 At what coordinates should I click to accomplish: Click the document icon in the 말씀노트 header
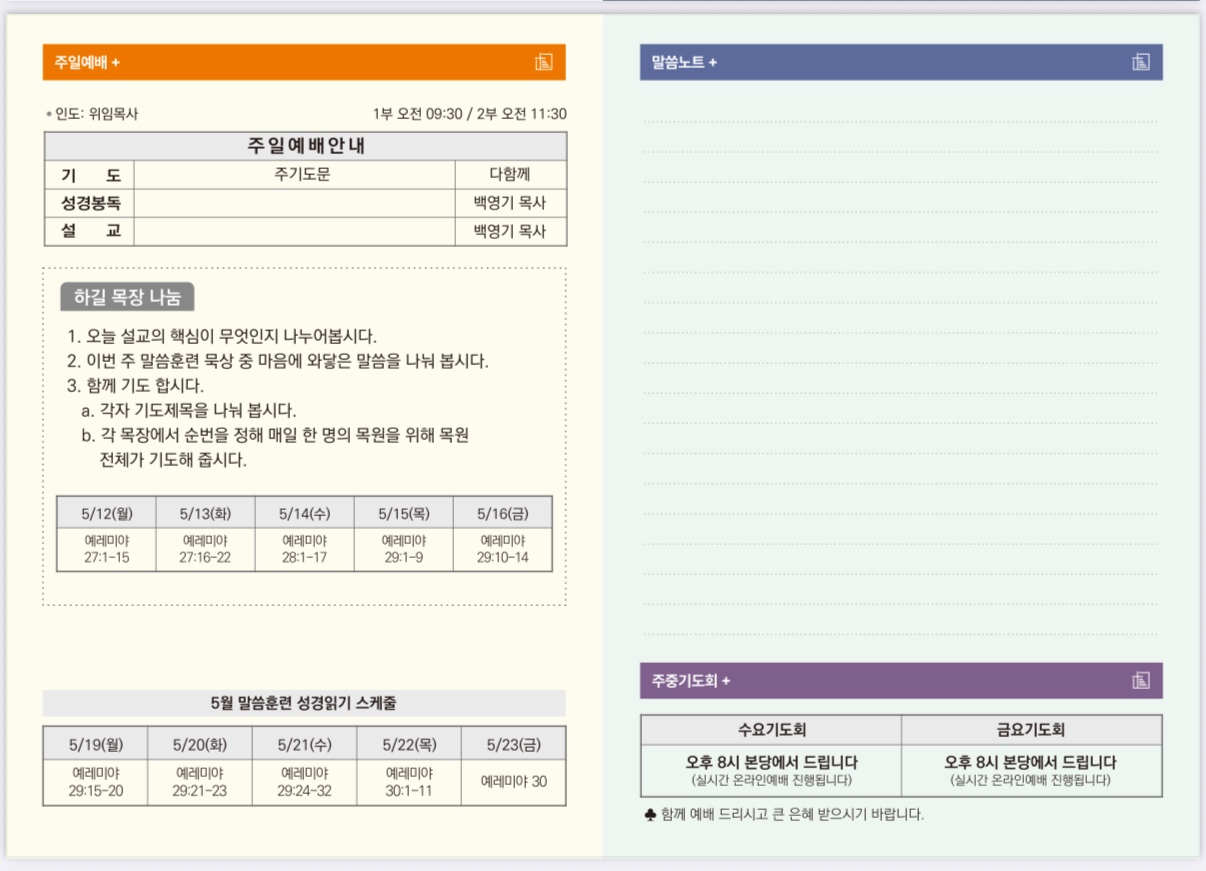tap(1141, 62)
